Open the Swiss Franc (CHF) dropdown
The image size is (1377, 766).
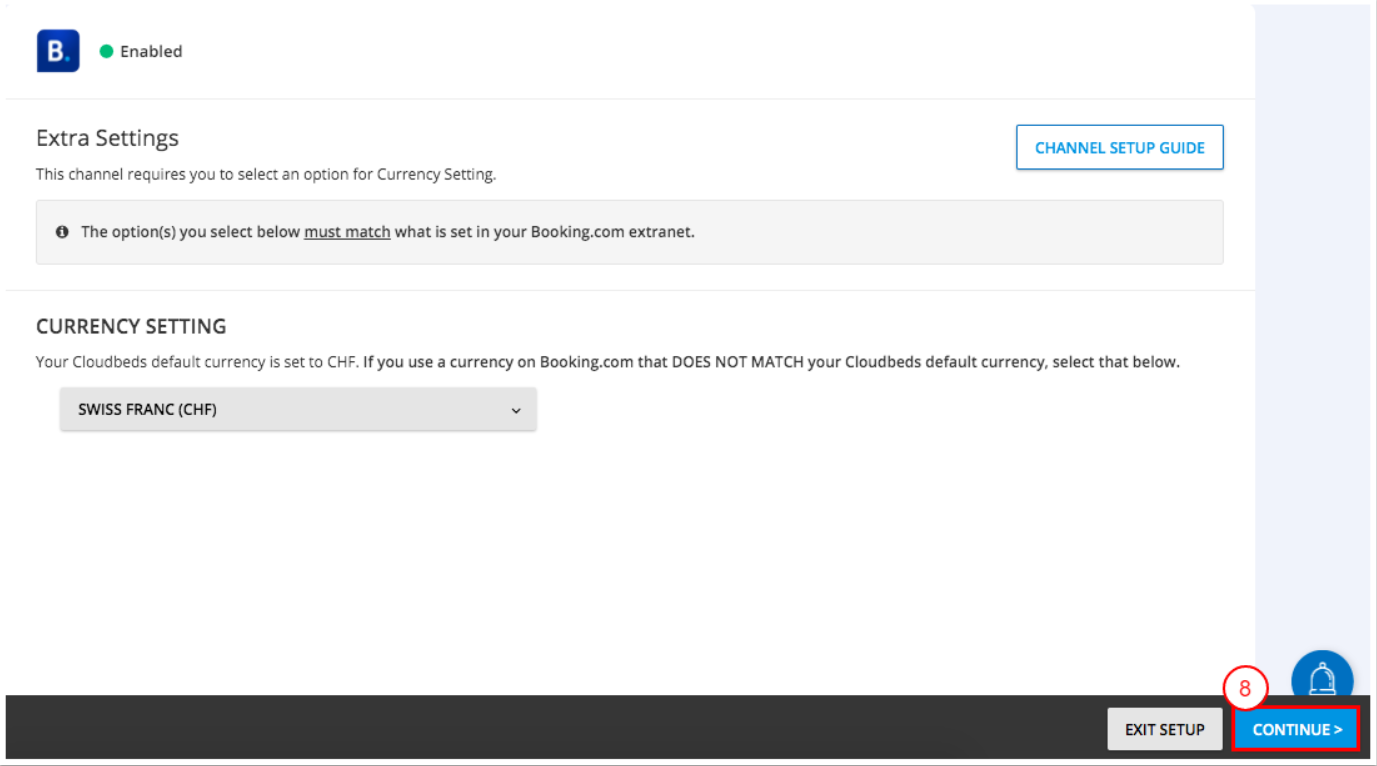[297, 410]
